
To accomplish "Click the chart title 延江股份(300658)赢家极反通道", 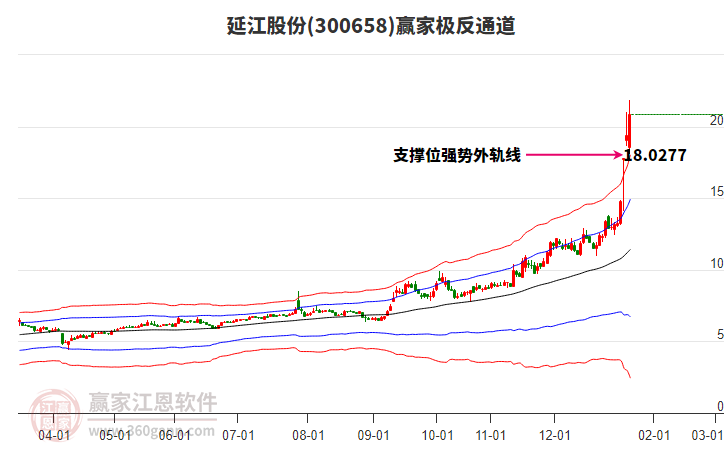I will coord(371,26).
